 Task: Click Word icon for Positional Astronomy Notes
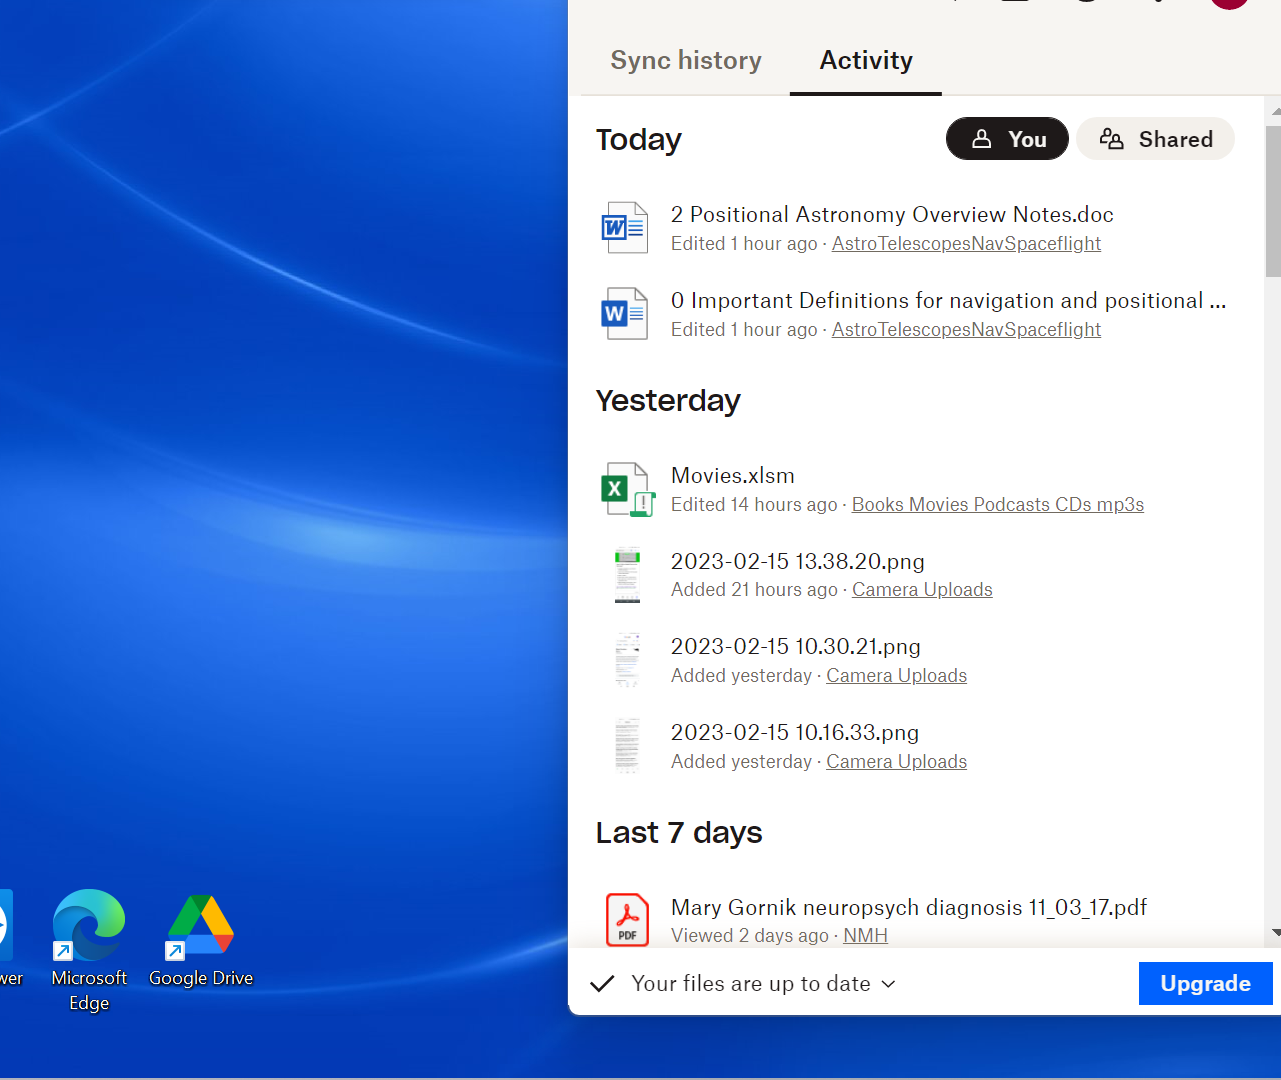point(625,228)
